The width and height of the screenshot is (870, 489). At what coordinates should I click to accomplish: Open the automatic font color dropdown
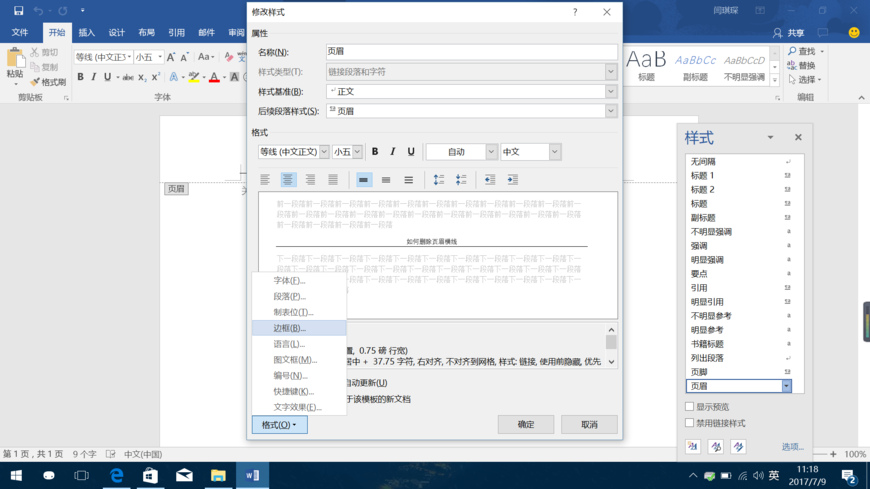click(x=491, y=152)
